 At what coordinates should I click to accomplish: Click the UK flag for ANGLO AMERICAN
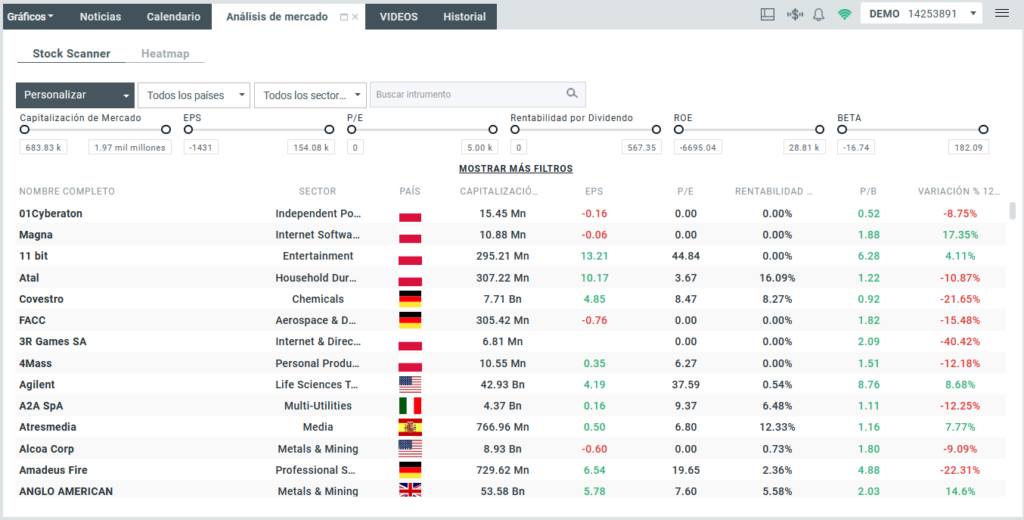click(x=410, y=490)
